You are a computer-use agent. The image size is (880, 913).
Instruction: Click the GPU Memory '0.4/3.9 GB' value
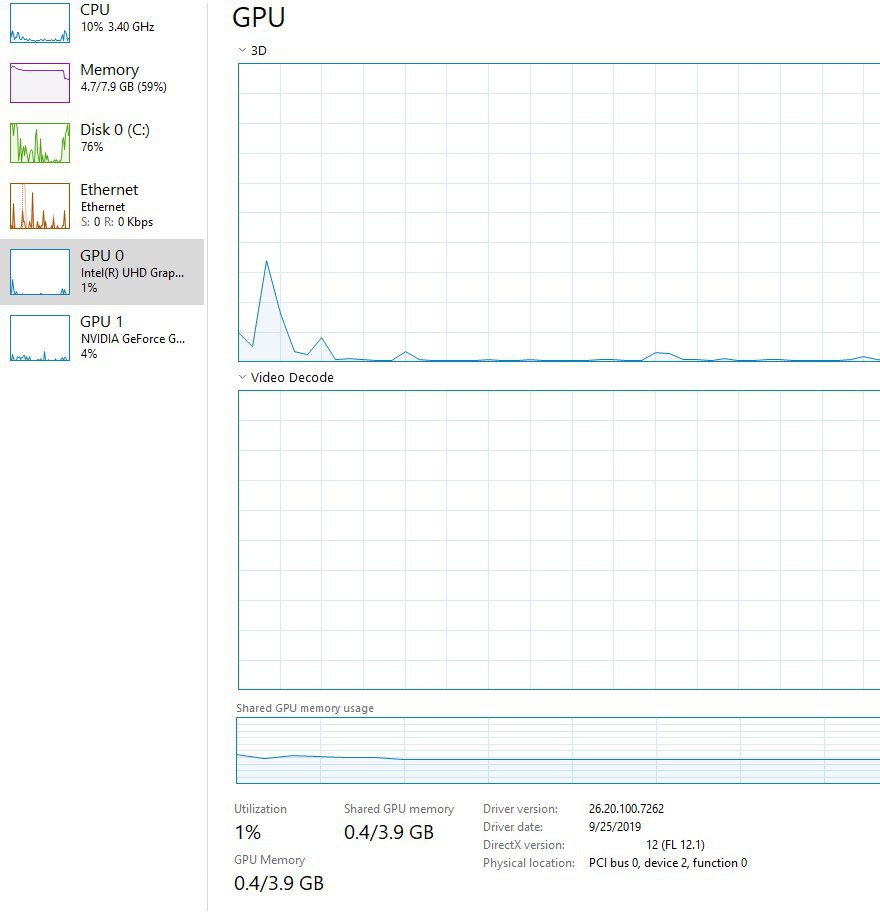(279, 883)
